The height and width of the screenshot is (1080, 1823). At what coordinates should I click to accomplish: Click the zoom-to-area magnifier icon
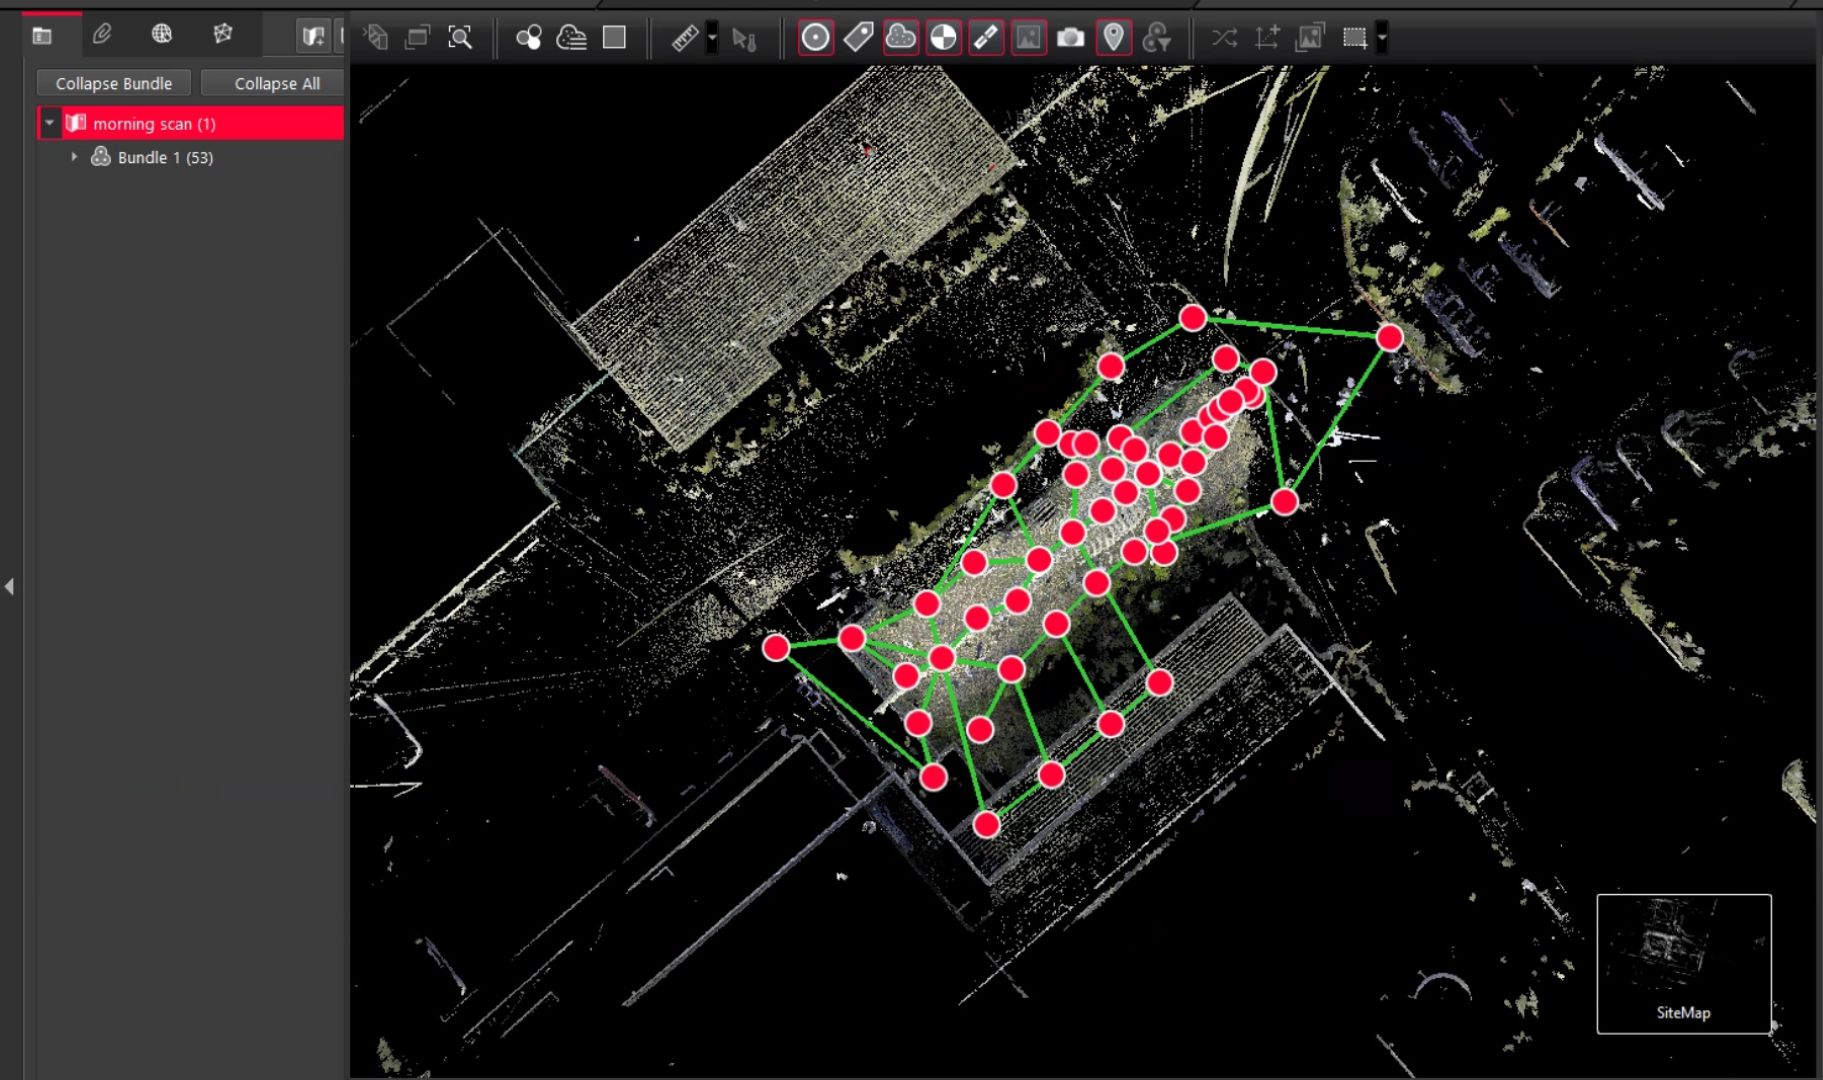pyautogui.click(x=460, y=38)
